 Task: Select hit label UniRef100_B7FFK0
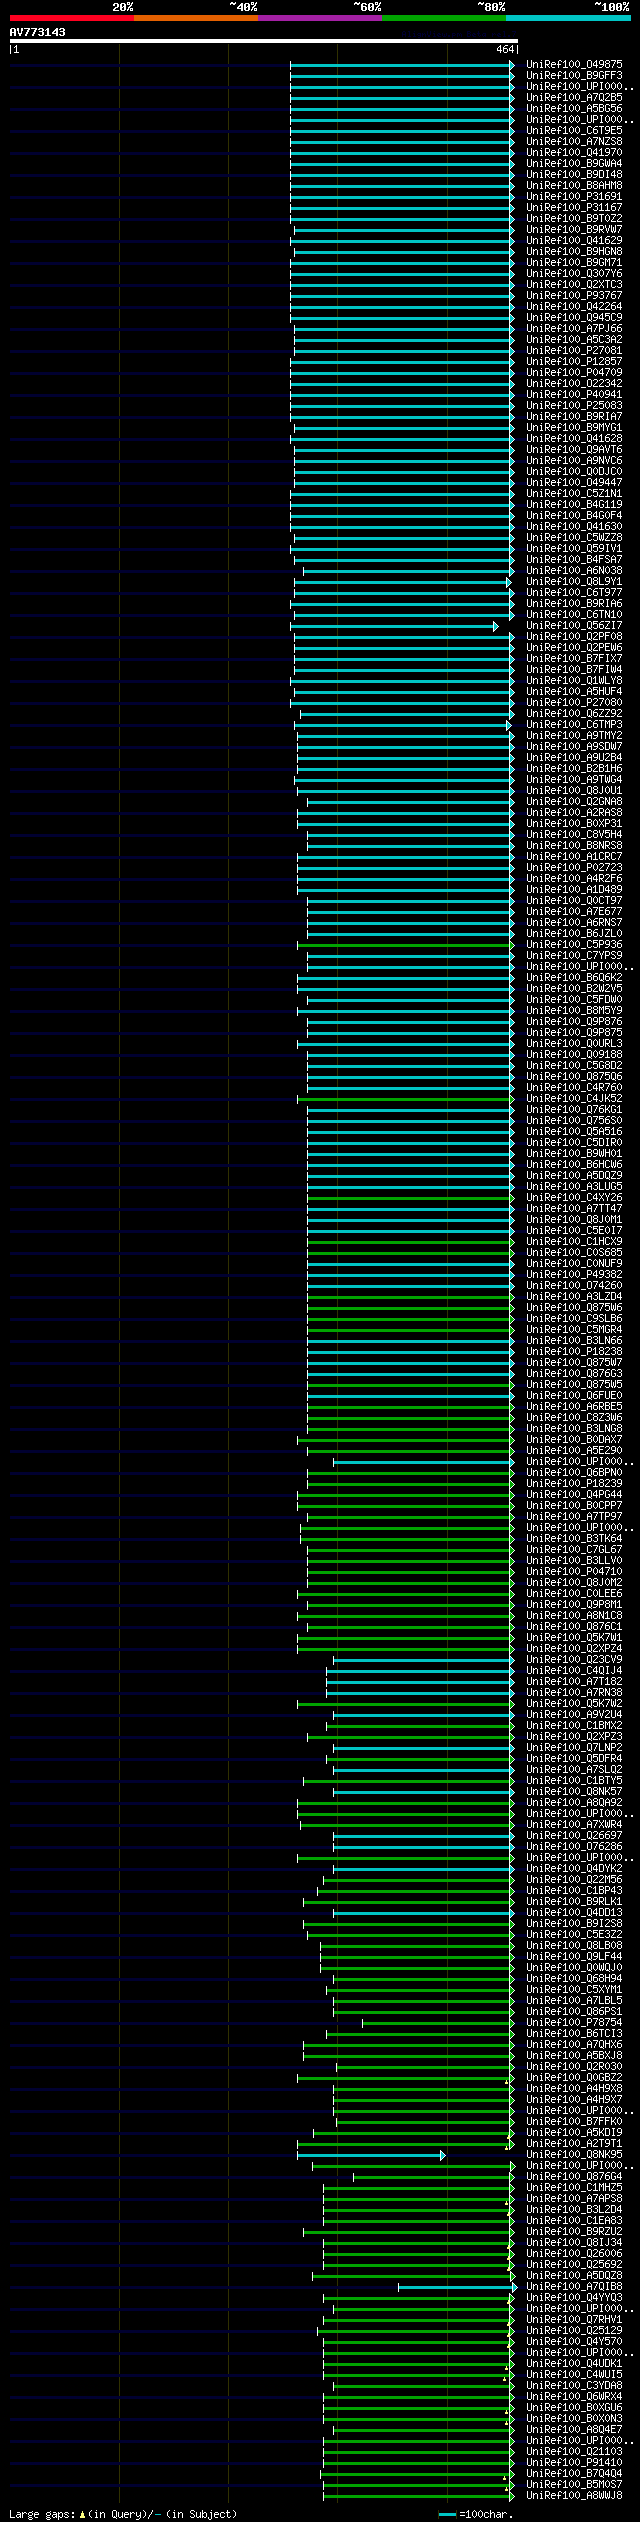pyautogui.click(x=574, y=2121)
